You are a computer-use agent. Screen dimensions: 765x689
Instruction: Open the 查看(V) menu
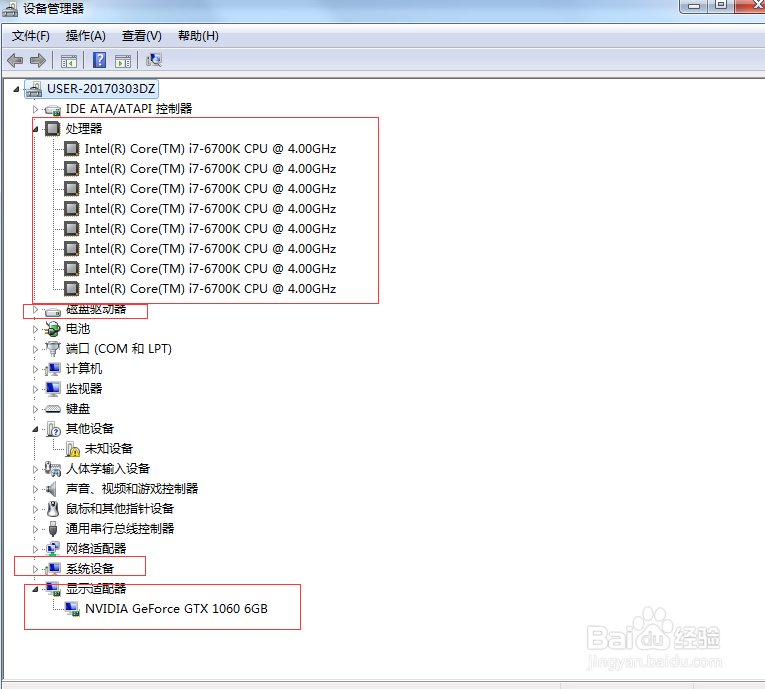[141, 36]
